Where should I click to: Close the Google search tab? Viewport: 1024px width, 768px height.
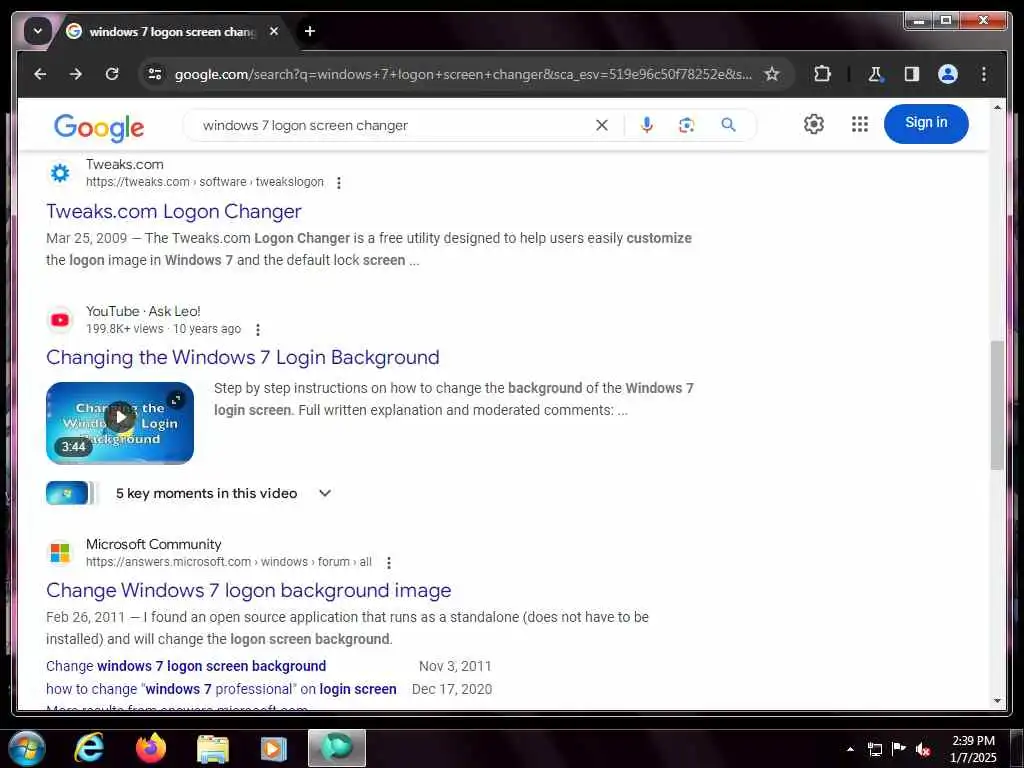coord(274,31)
